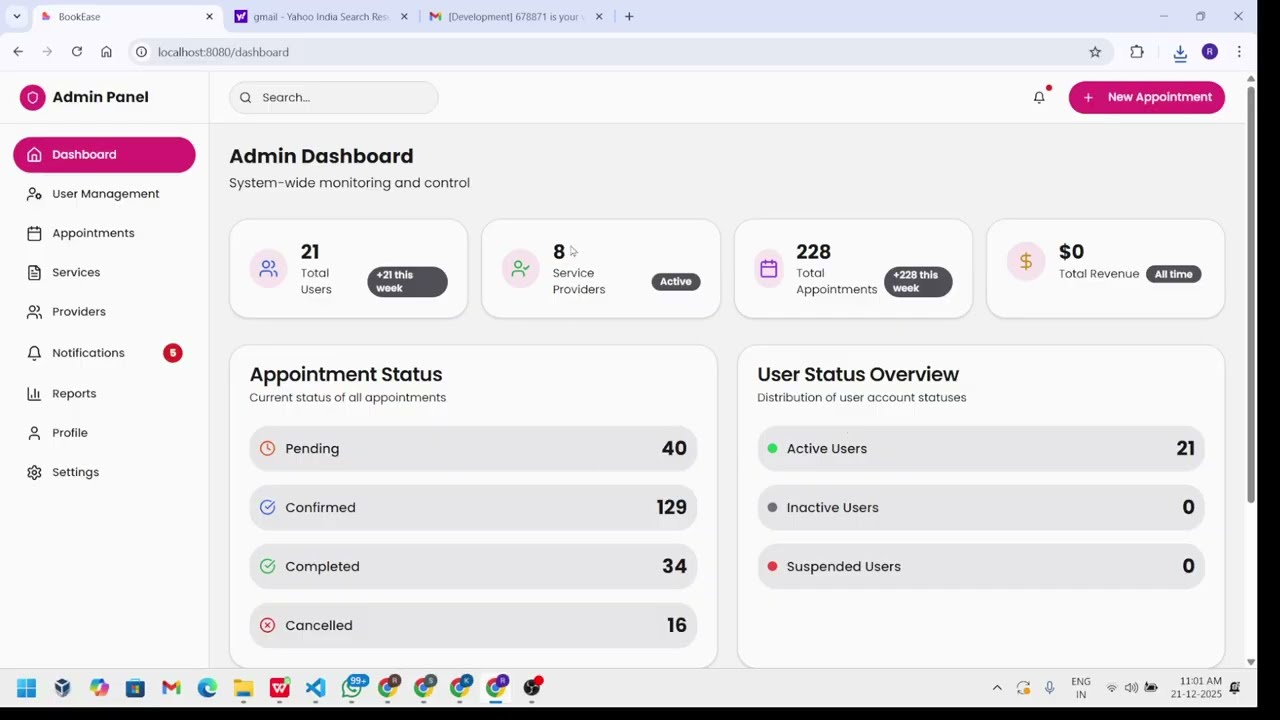Image resolution: width=1280 pixels, height=720 pixels.
Task: Open Providers from the sidebar
Action: pyautogui.click(x=104, y=312)
